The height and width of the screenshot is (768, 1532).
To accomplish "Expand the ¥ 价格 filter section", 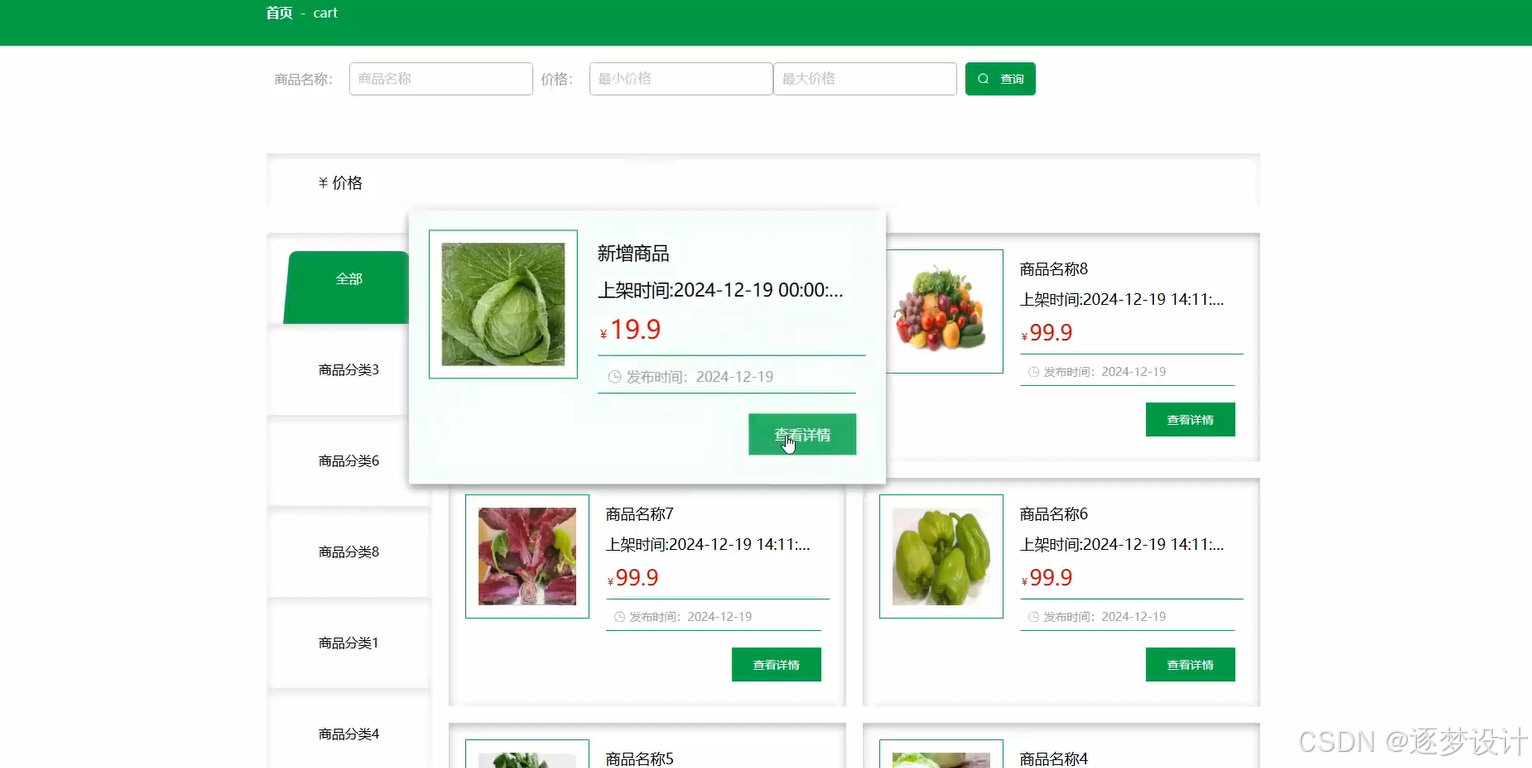I will [x=342, y=183].
